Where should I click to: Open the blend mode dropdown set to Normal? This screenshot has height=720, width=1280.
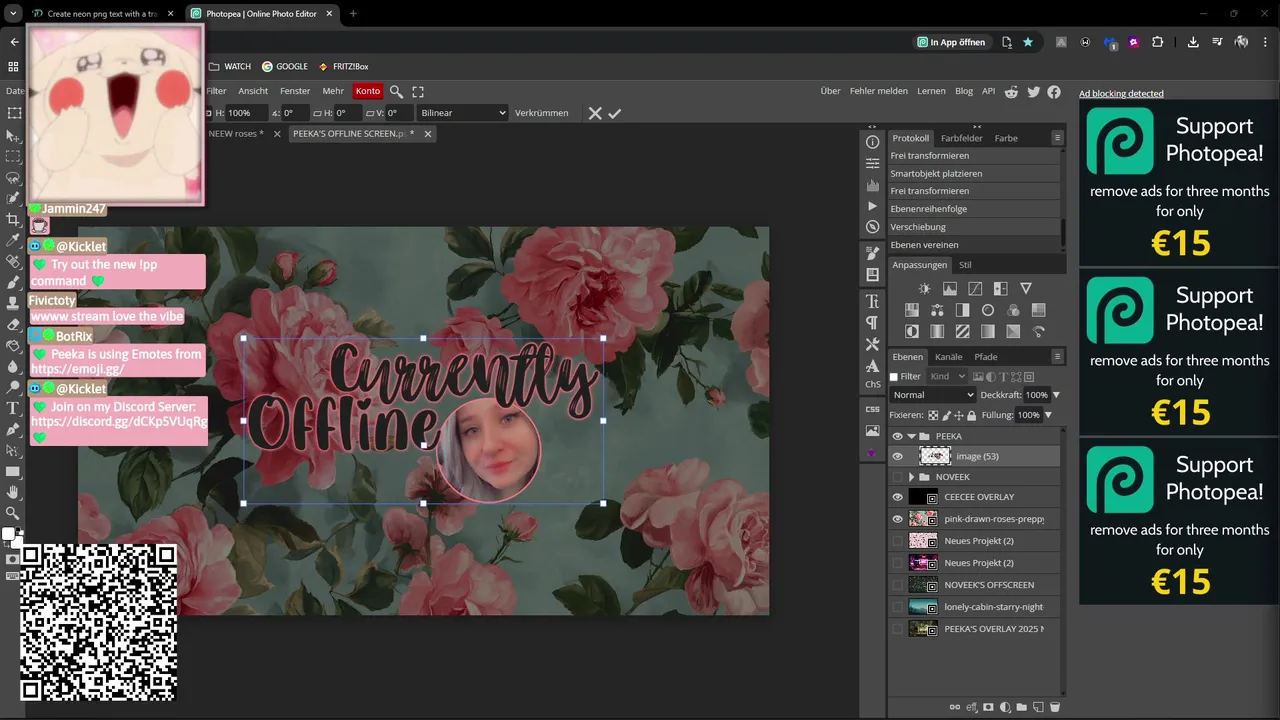coord(932,395)
